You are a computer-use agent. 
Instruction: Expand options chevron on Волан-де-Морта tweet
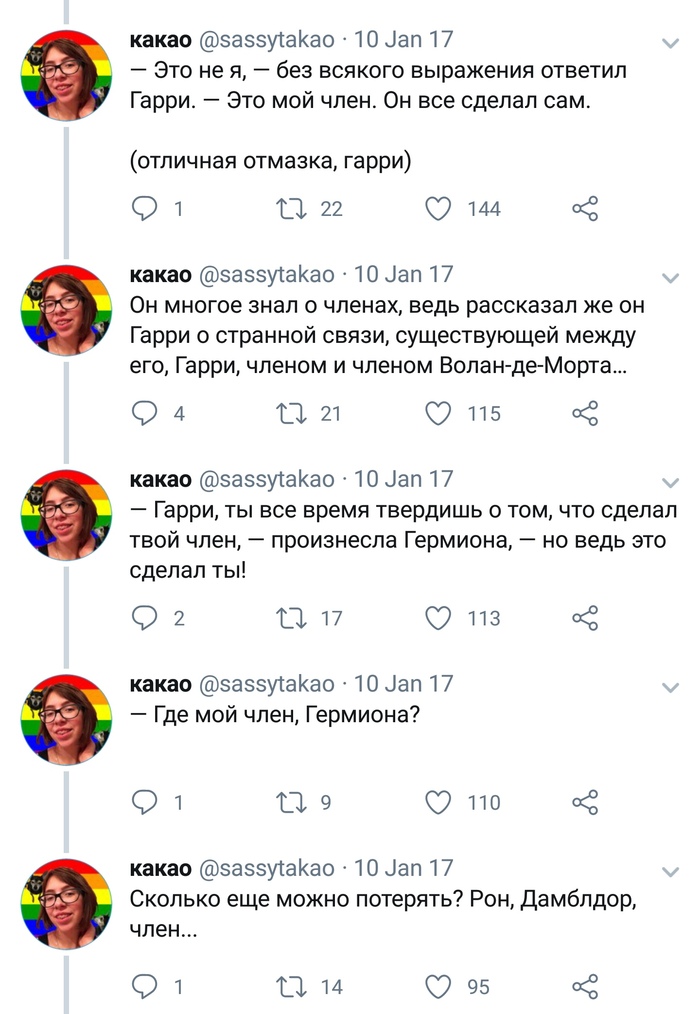click(x=672, y=277)
